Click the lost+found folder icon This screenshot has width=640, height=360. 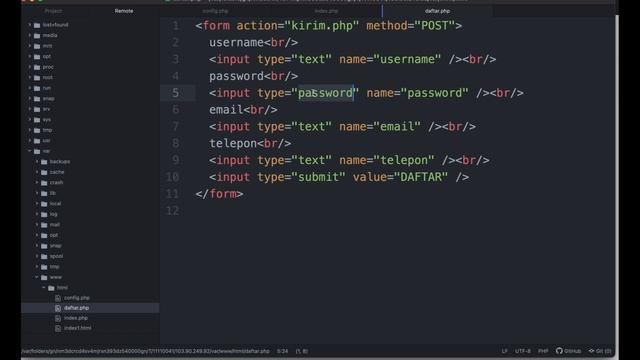tap(37, 25)
